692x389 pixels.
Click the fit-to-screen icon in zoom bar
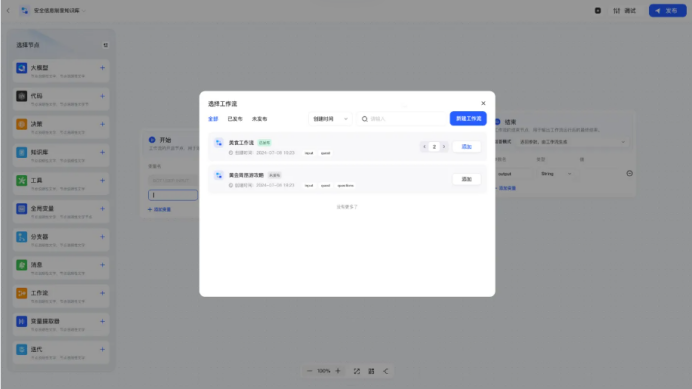pyautogui.click(x=357, y=371)
